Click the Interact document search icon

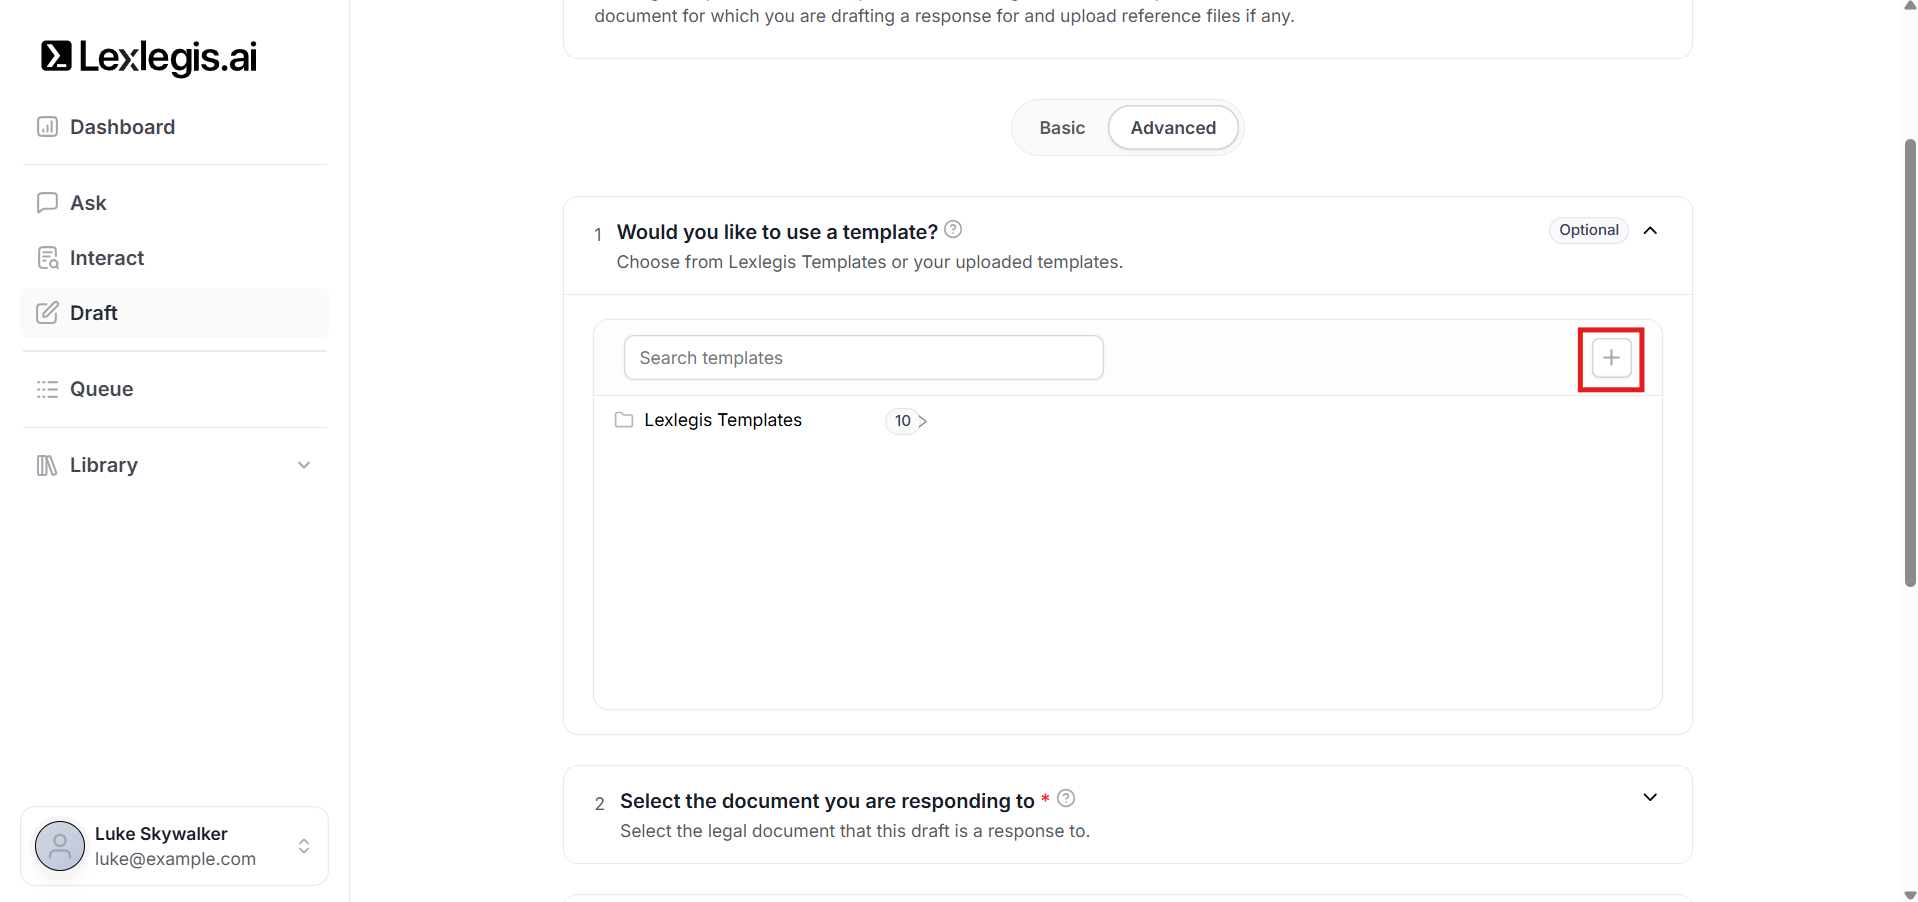click(47, 258)
